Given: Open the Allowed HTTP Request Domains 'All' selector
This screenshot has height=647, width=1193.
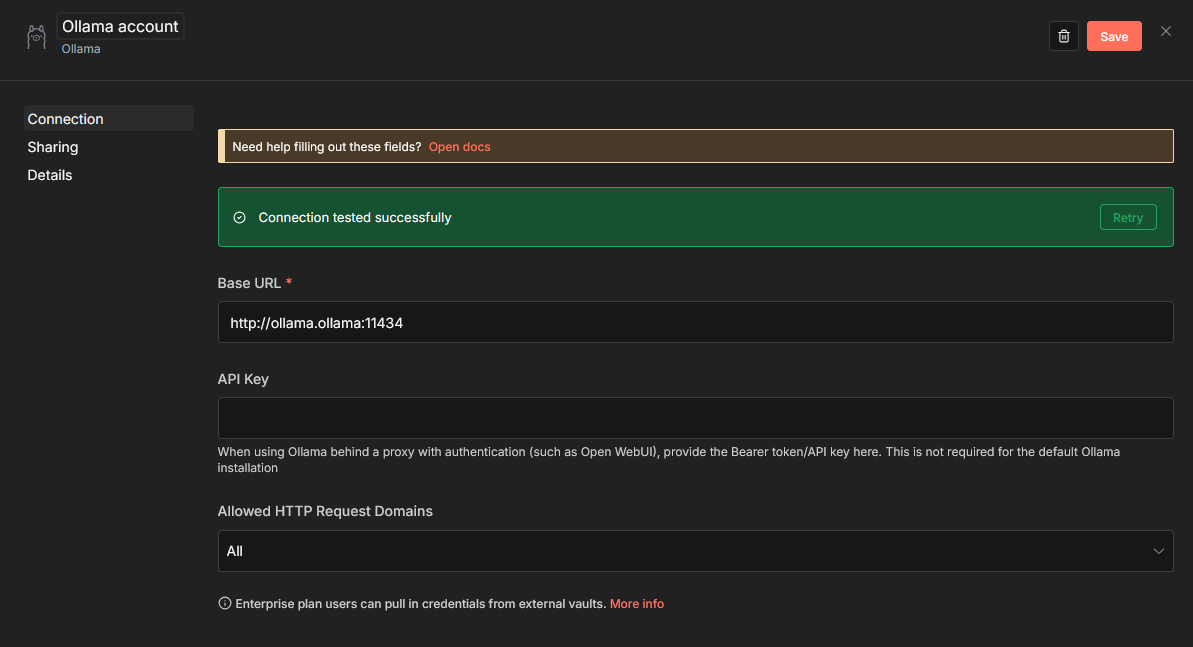Looking at the screenshot, I should [x=680, y=551].
